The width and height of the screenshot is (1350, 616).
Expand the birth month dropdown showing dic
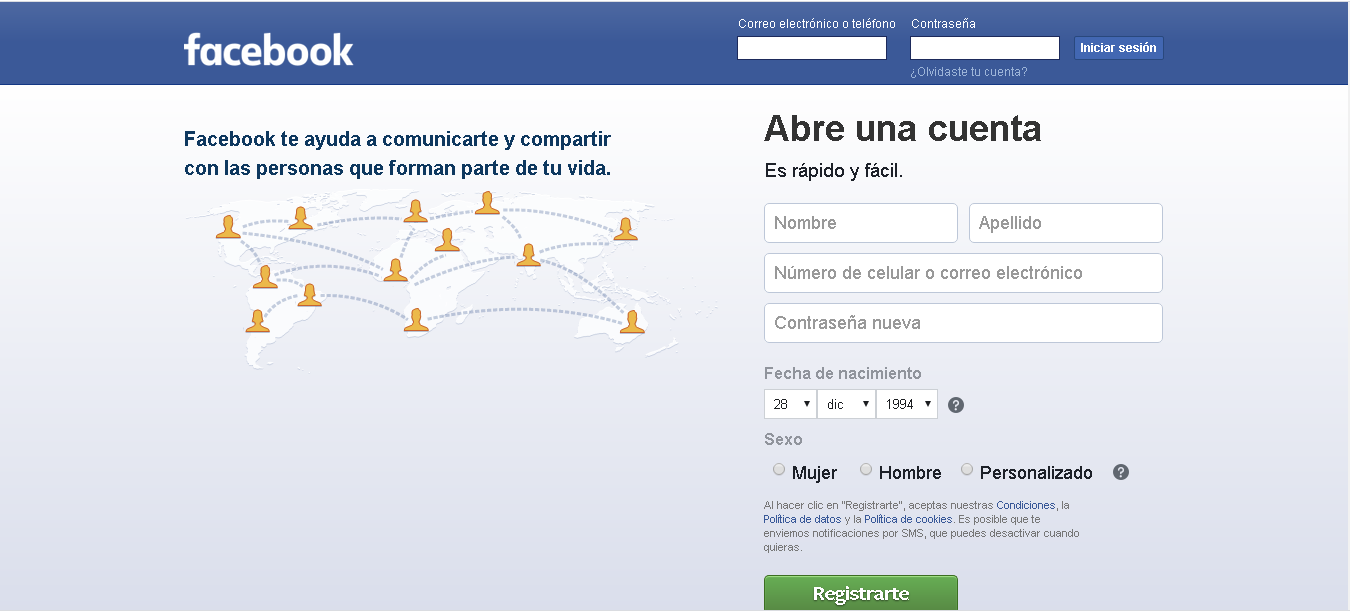(846, 404)
